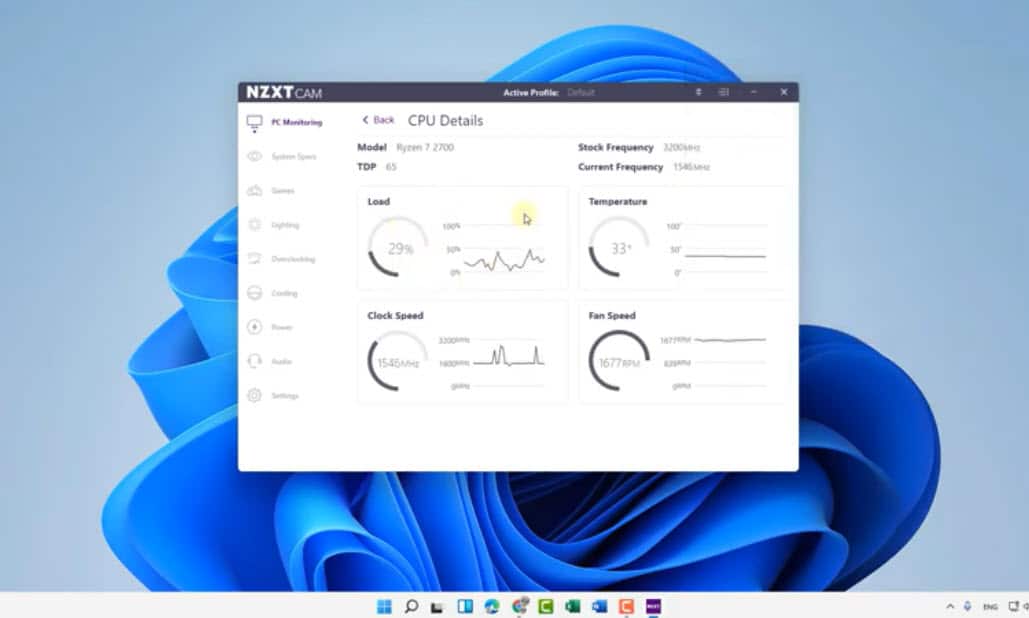Click the CPU Load gauge showing 29%

(399, 248)
